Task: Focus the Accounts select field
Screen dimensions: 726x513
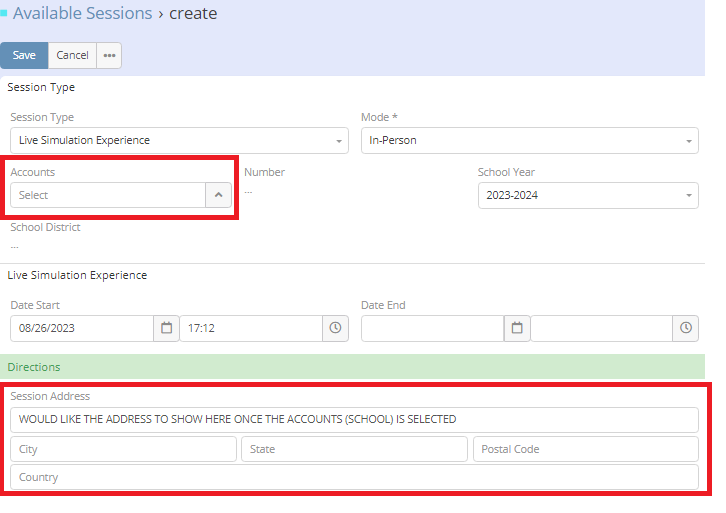Action: (108, 195)
